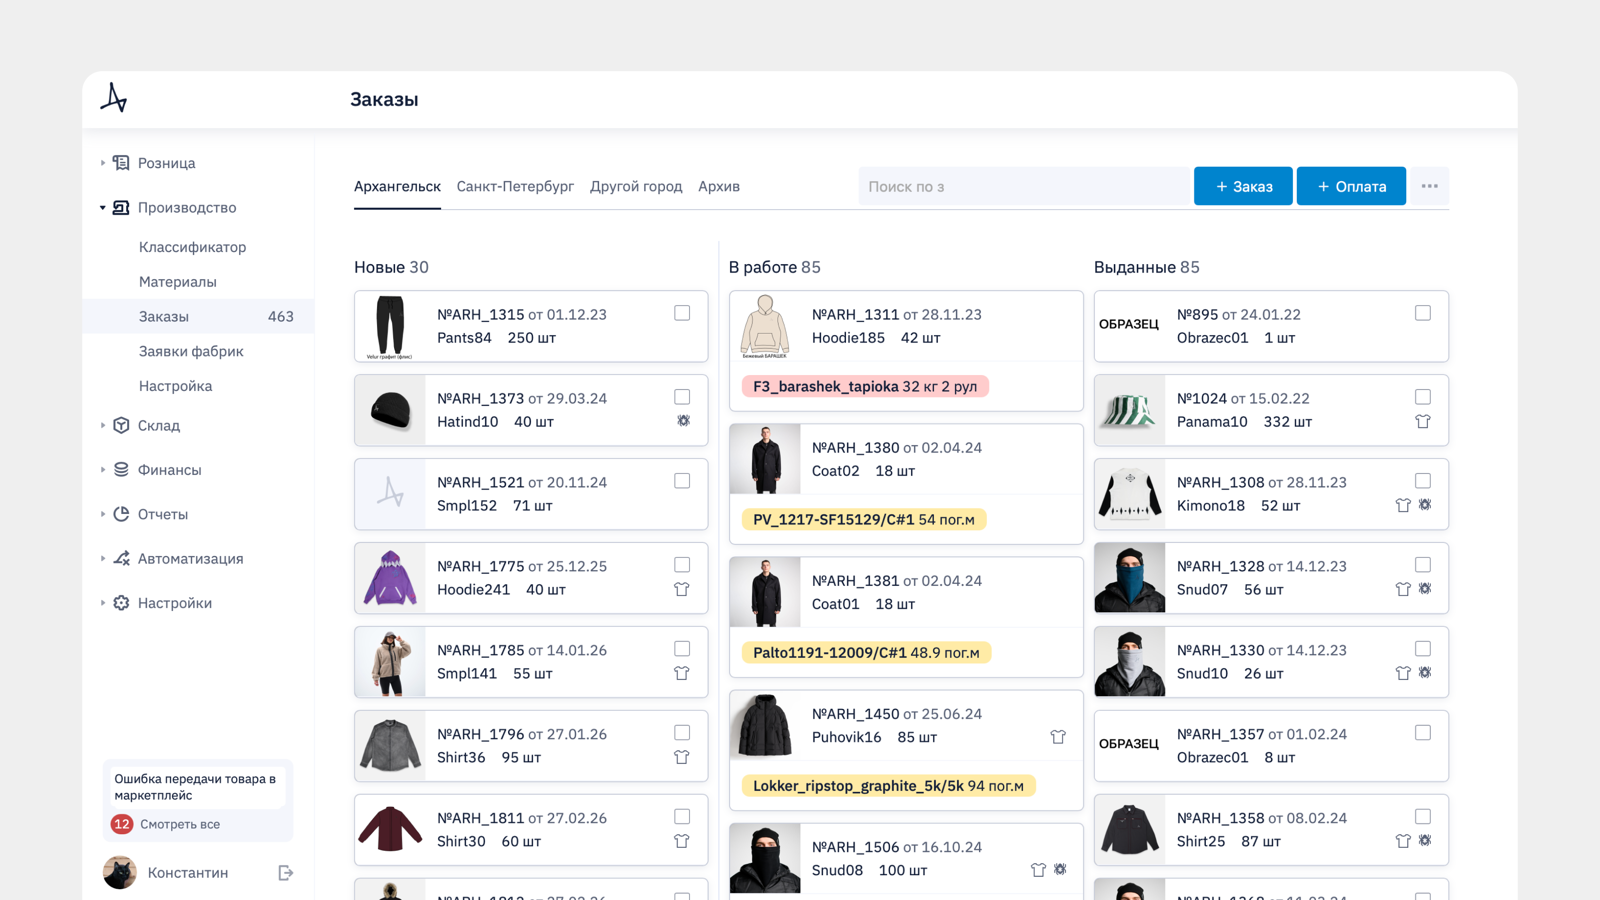This screenshot has width=1600, height=900.
Task: Click the gear icon on order ARH_1358
Action: click(x=1425, y=841)
